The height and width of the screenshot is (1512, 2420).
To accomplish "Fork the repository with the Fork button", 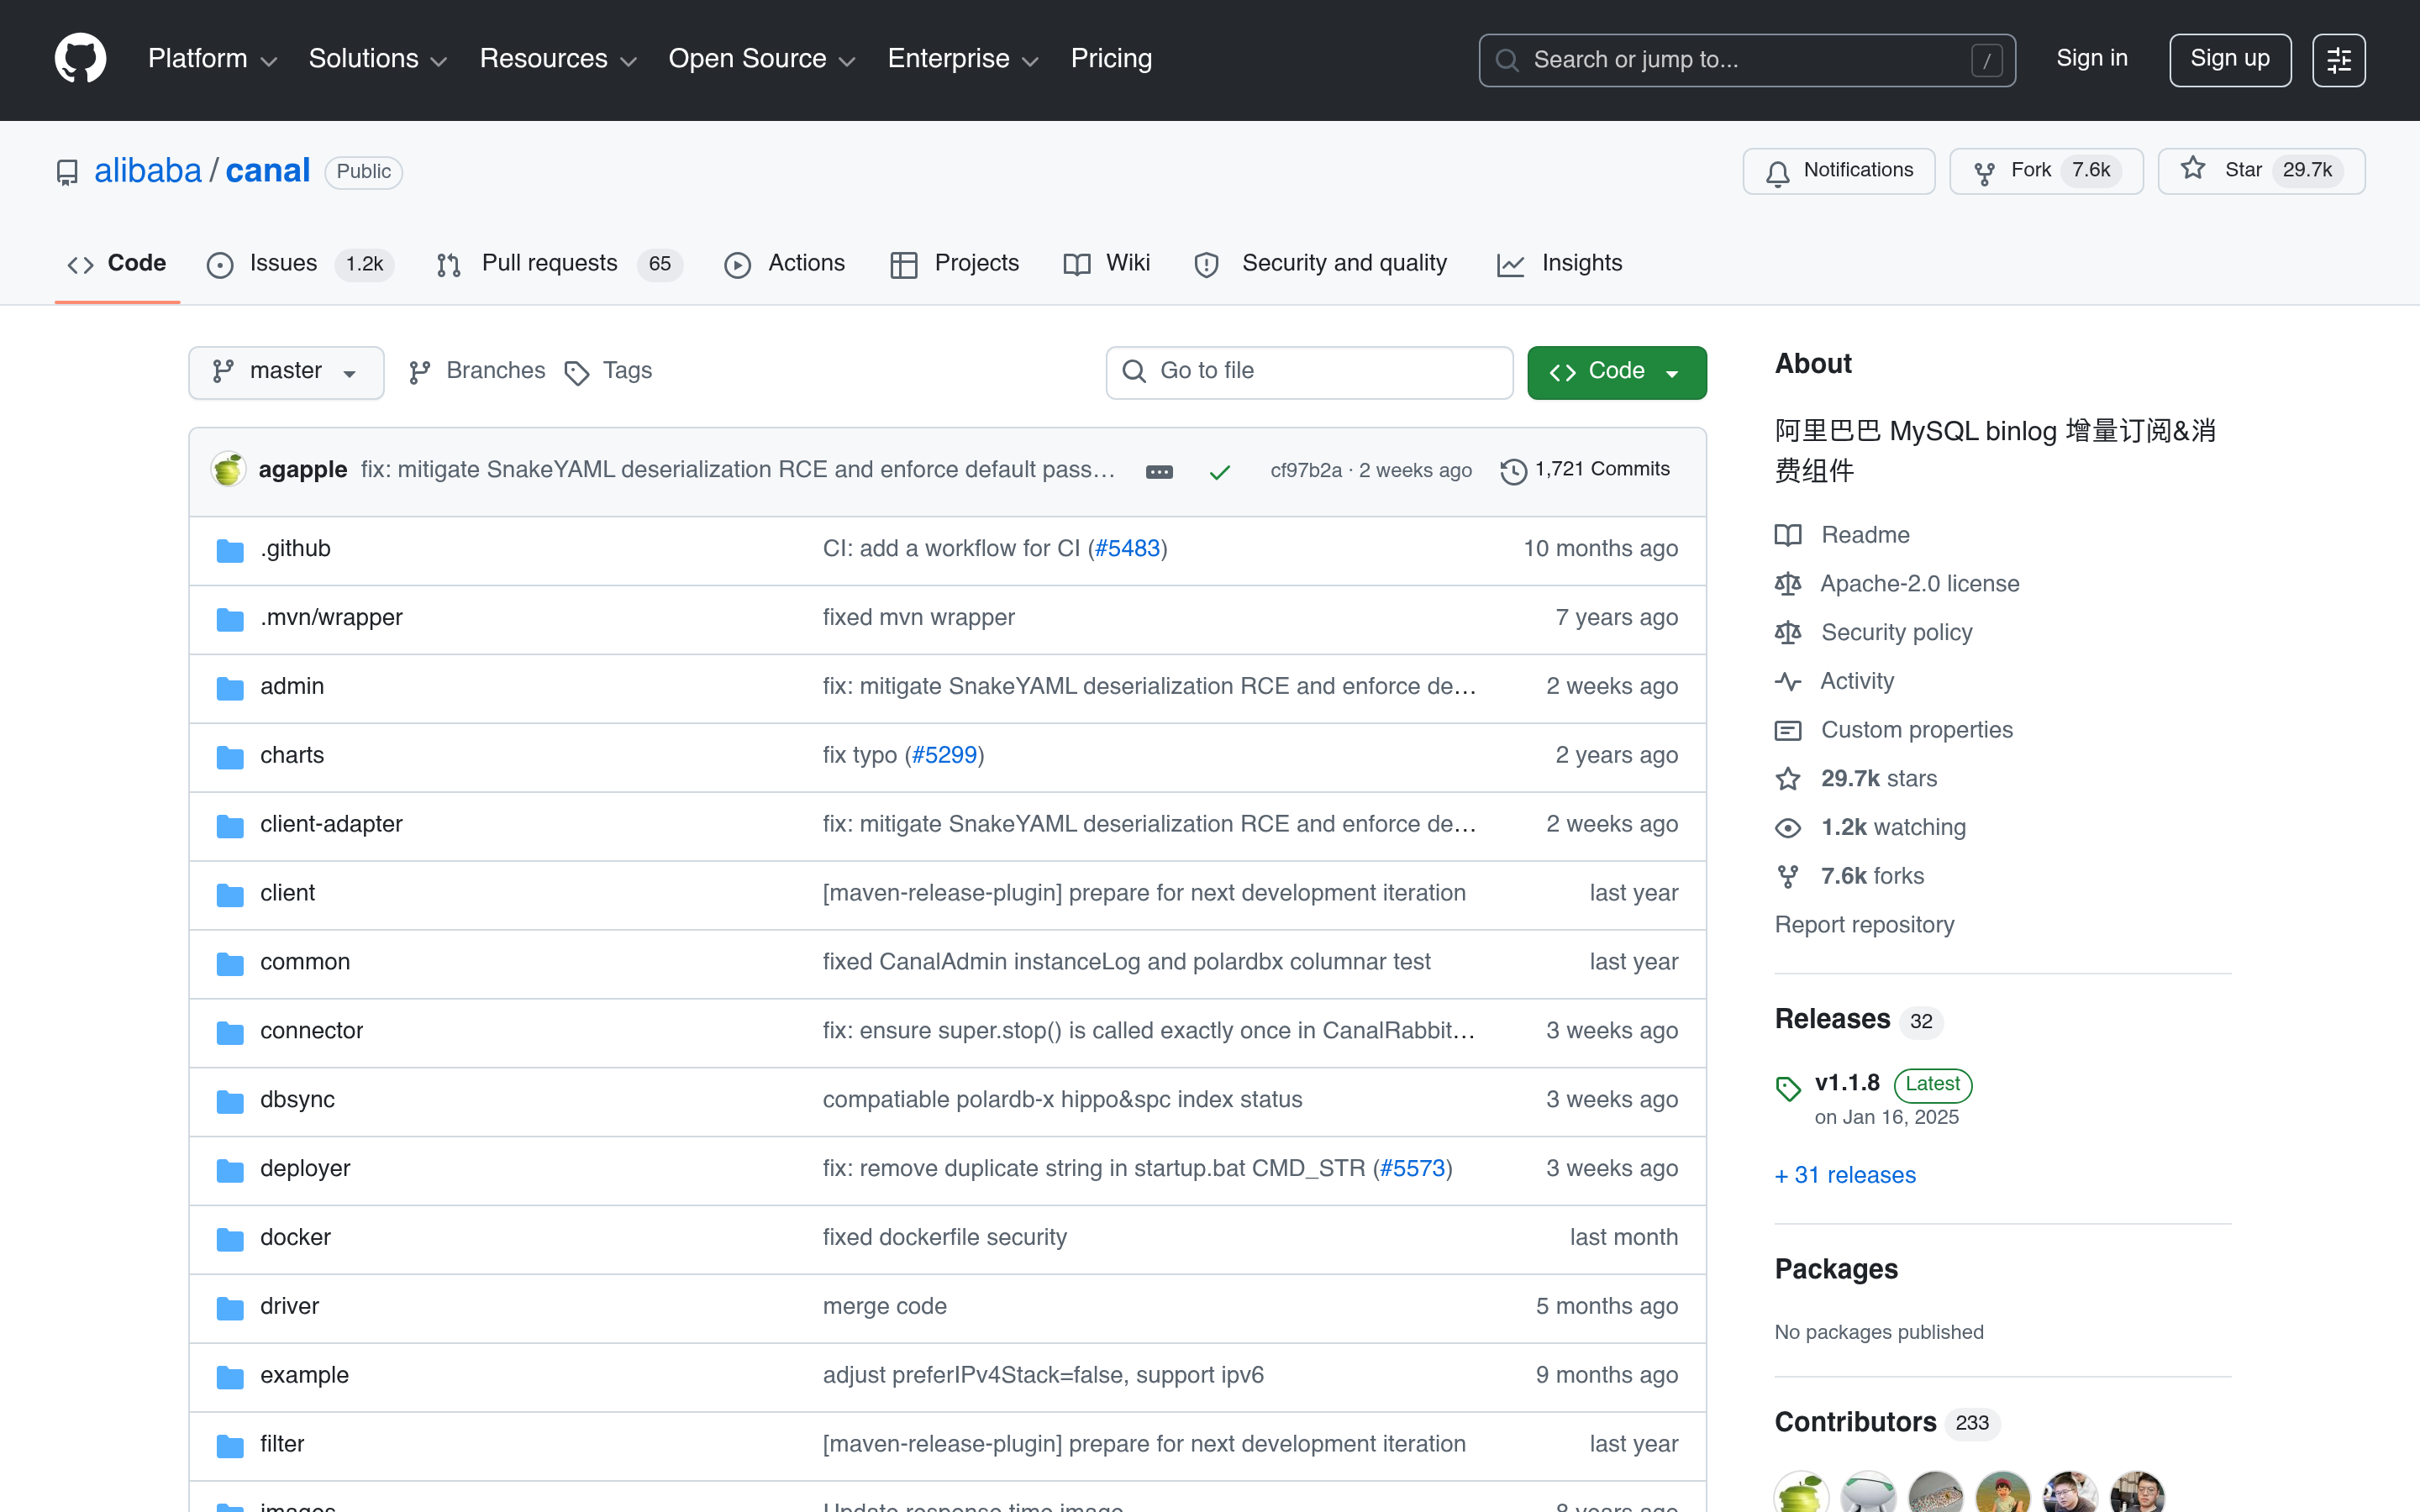I will pyautogui.click(x=2046, y=171).
